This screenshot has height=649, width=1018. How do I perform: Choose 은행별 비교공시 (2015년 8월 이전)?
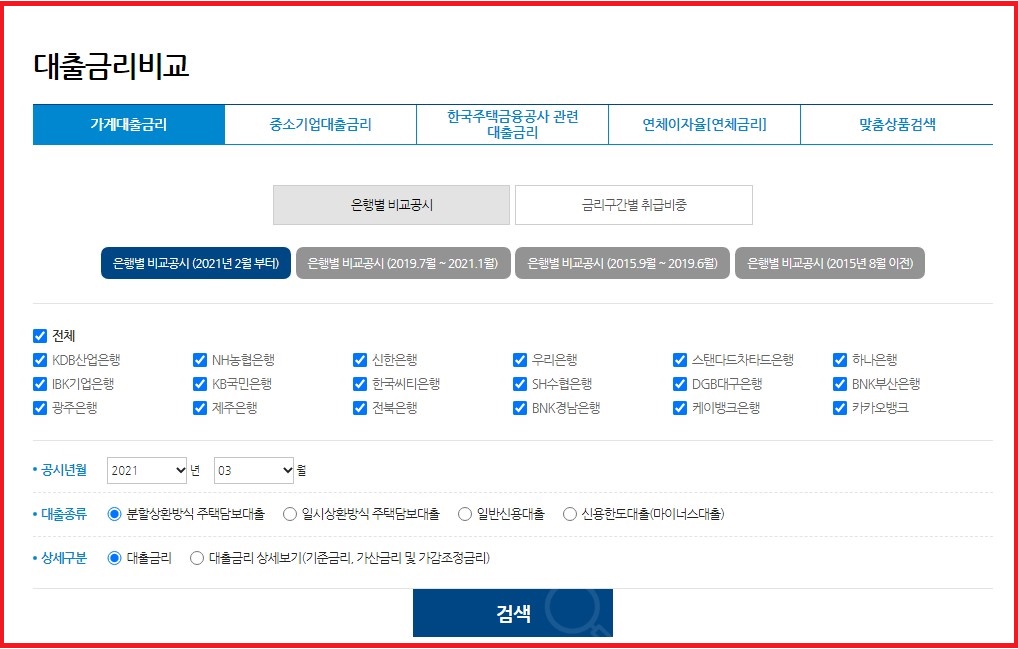point(830,263)
